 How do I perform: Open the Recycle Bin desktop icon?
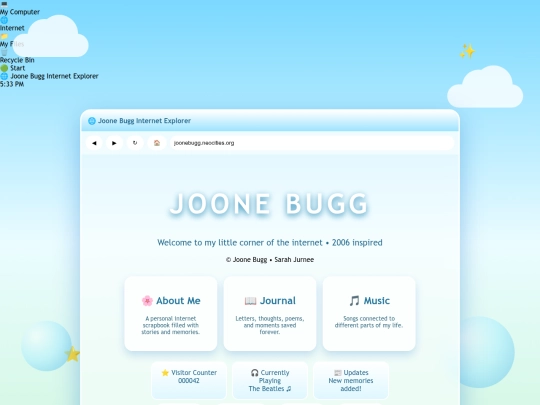click(x=17, y=56)
